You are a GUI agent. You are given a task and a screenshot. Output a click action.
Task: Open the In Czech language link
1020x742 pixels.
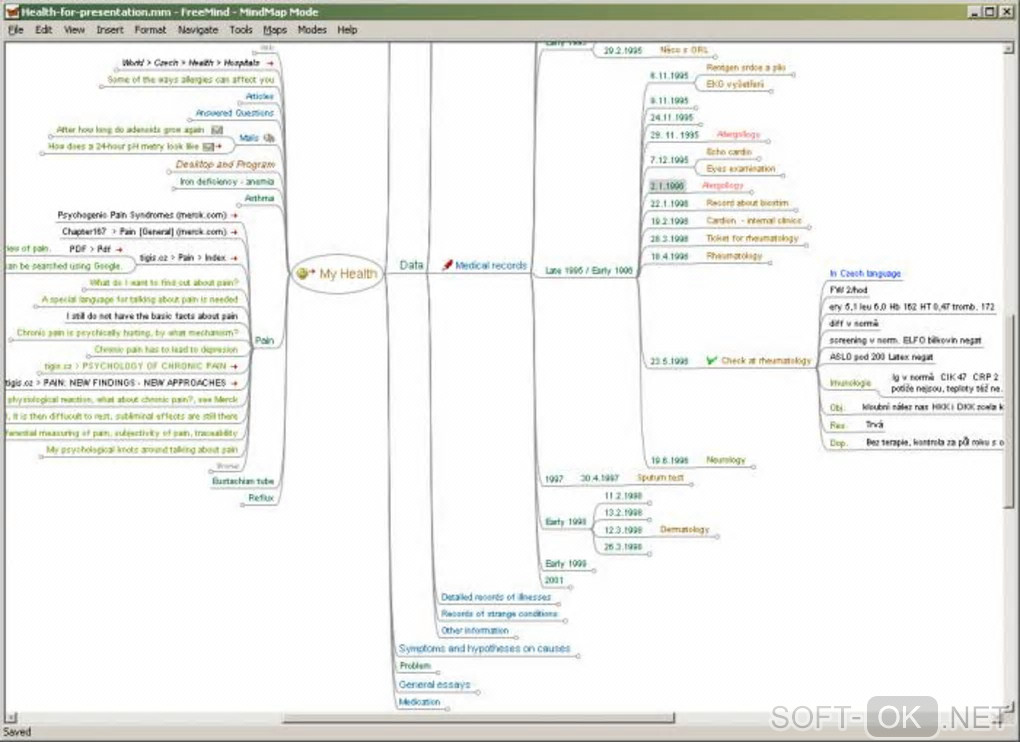[865, 274]
